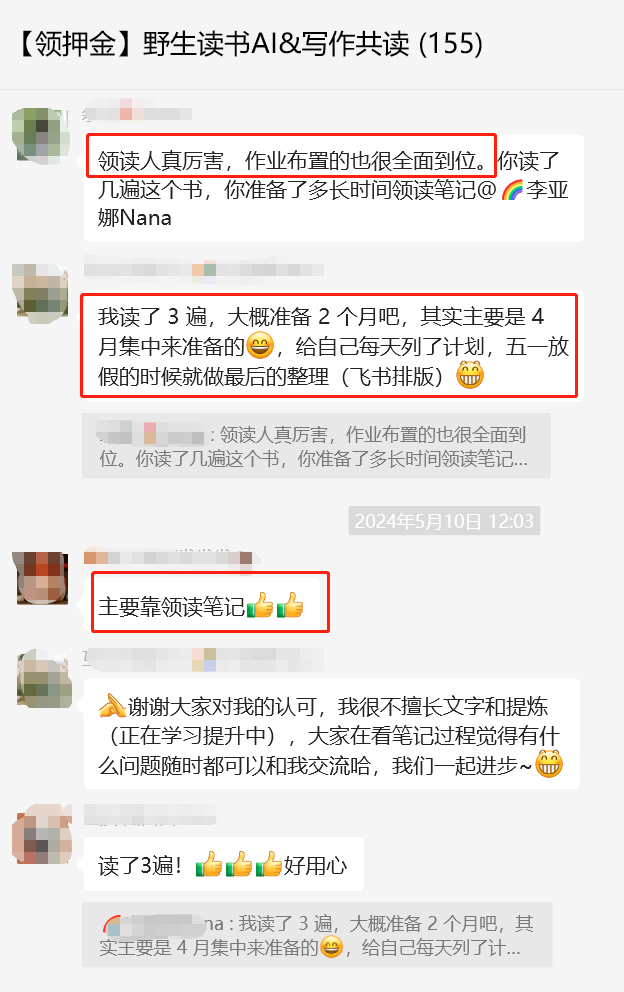Click blurred sender name above 谢谢大家 message
The image size is (624, 992).
click(x=204, y=659)
